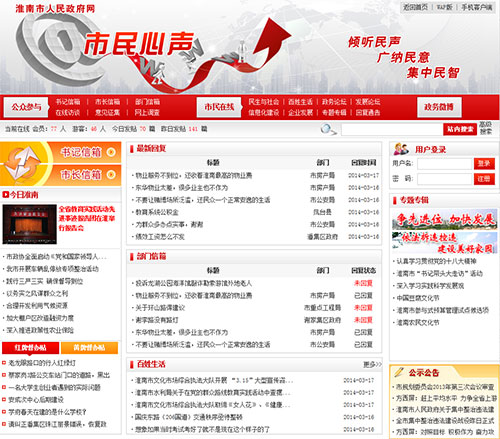Open 一名大学生创业者遇到的实际问题 post
The image size is (500, 439).
click(x=55, y=387)
